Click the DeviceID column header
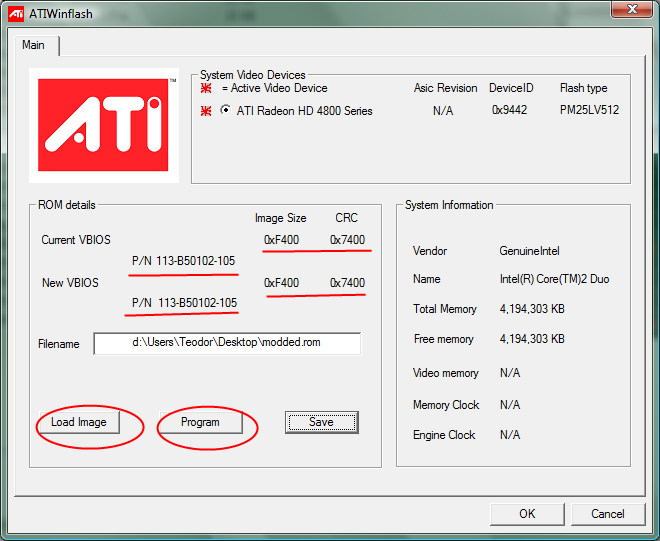The height and width of the screenshot is (541, 660). (511, 88)
